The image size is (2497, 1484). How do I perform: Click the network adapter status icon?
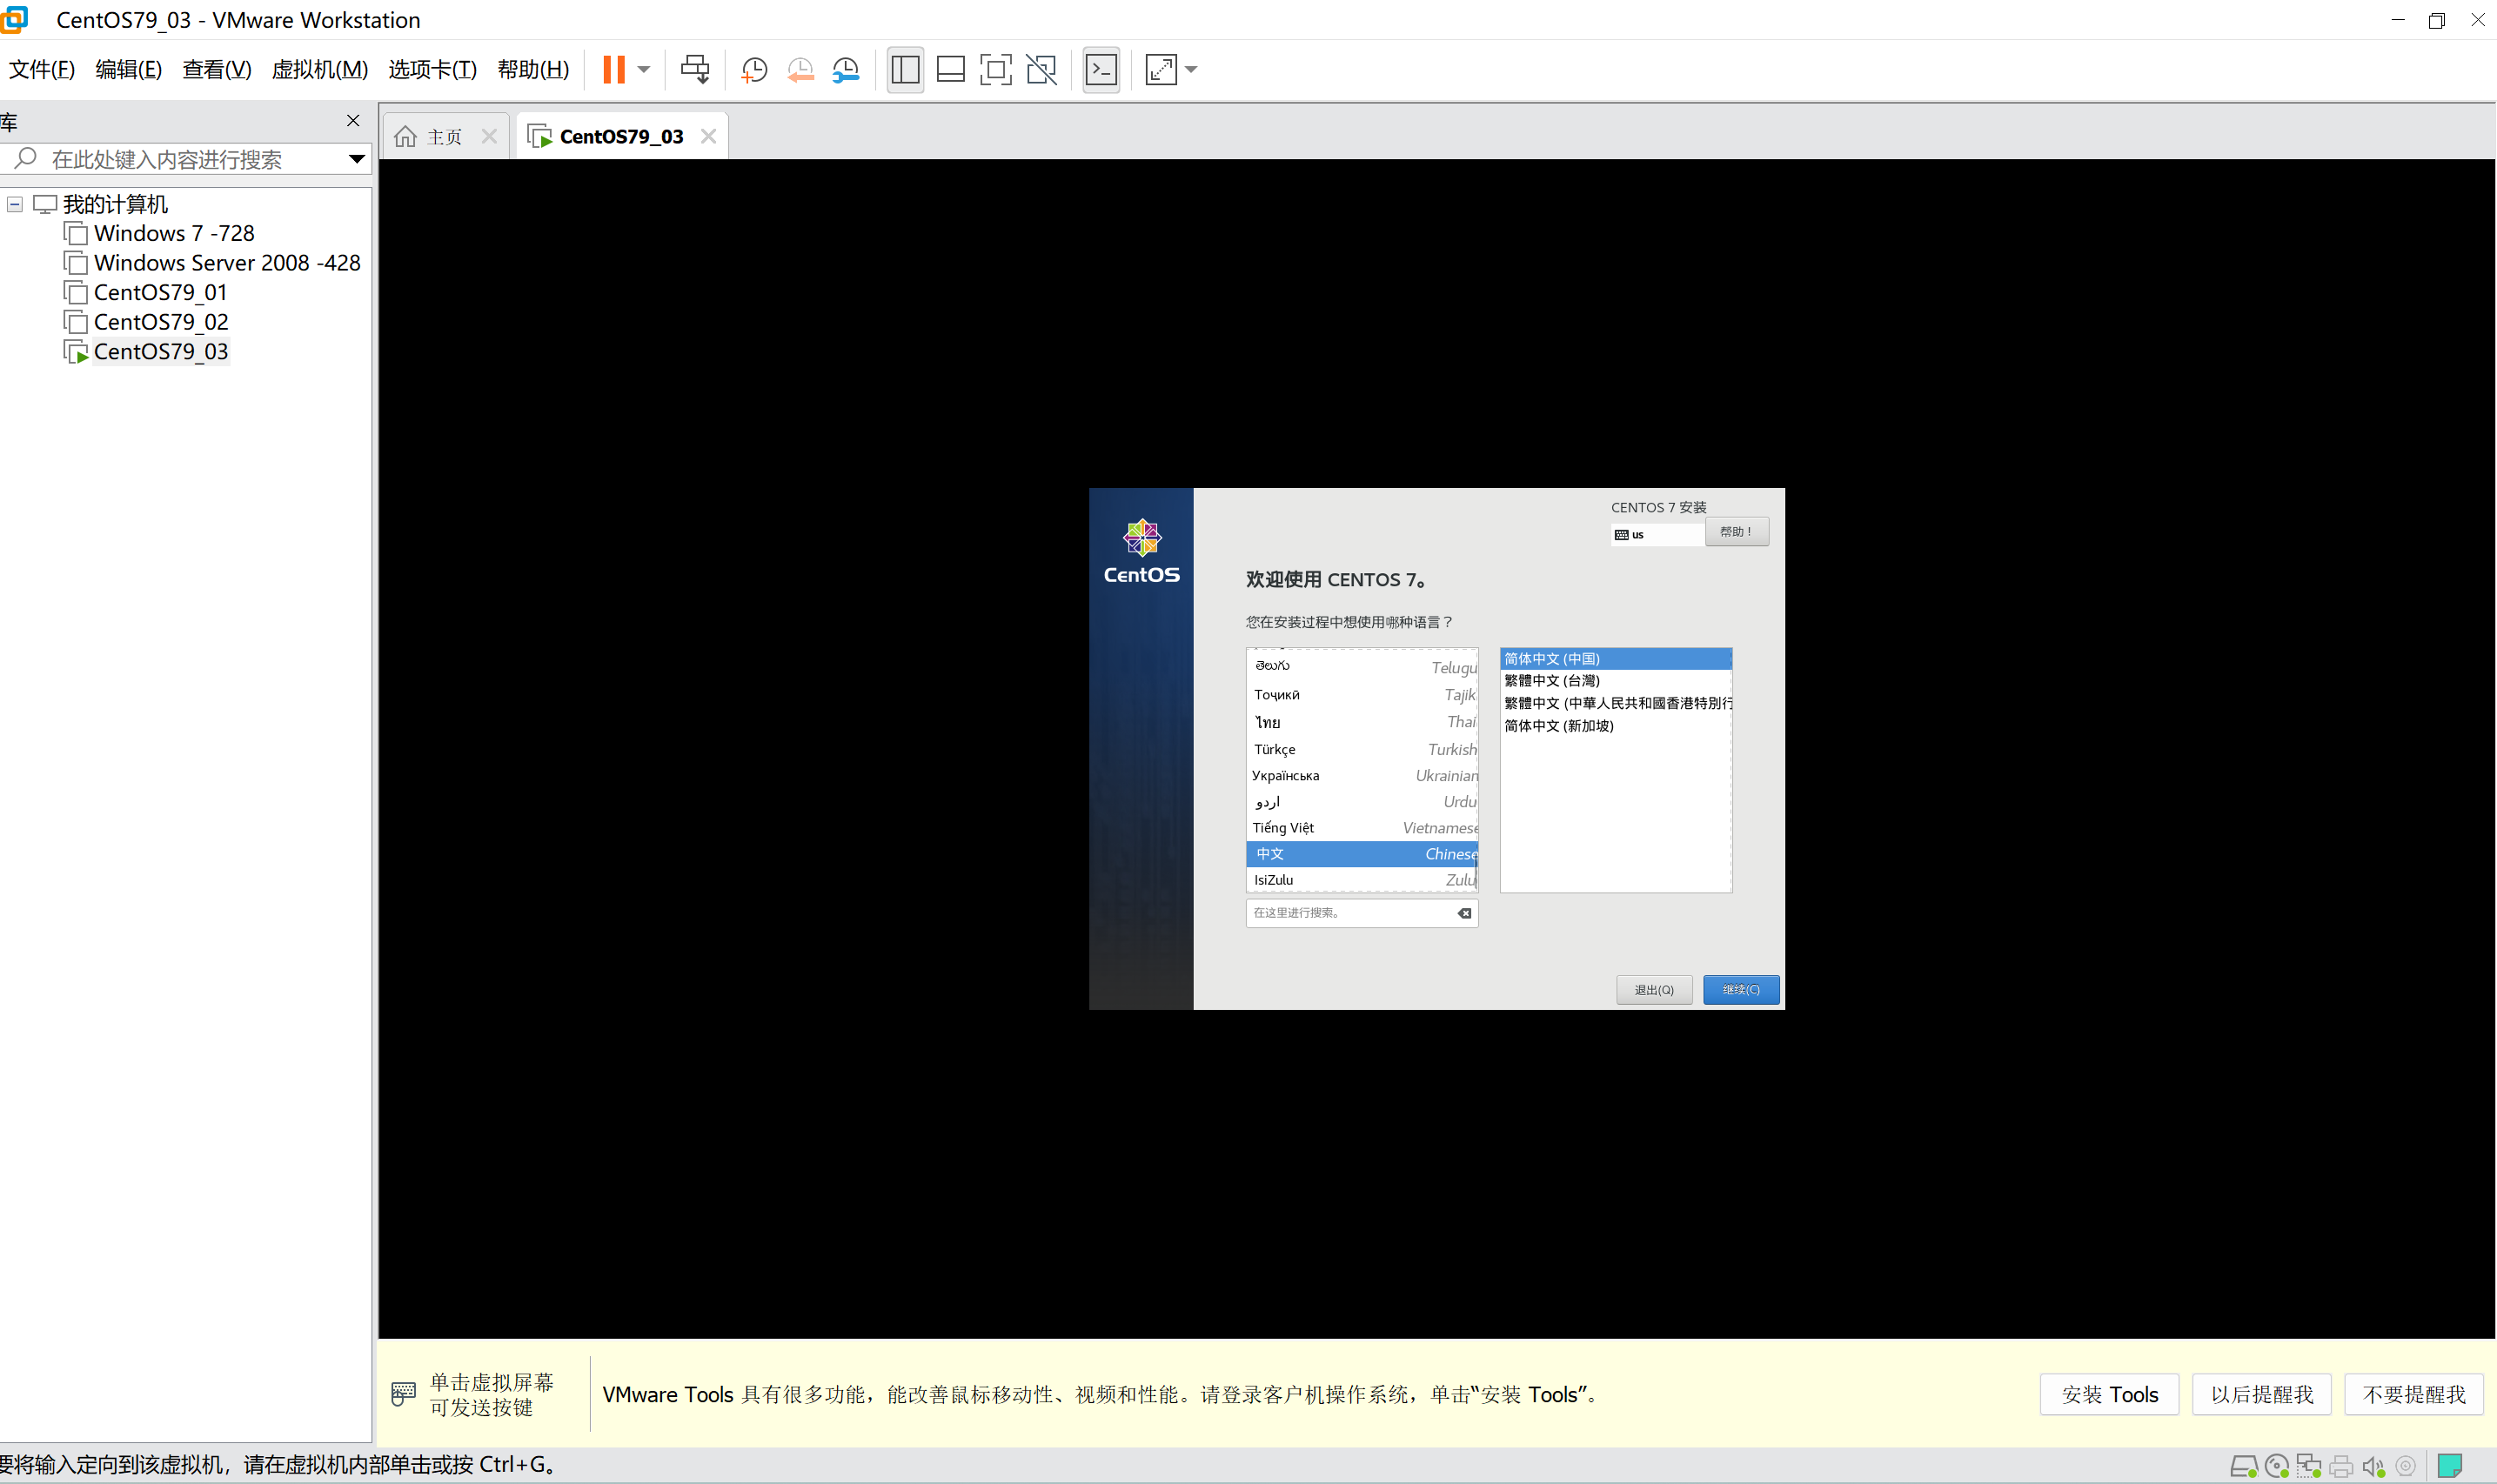(2308, 1466)
